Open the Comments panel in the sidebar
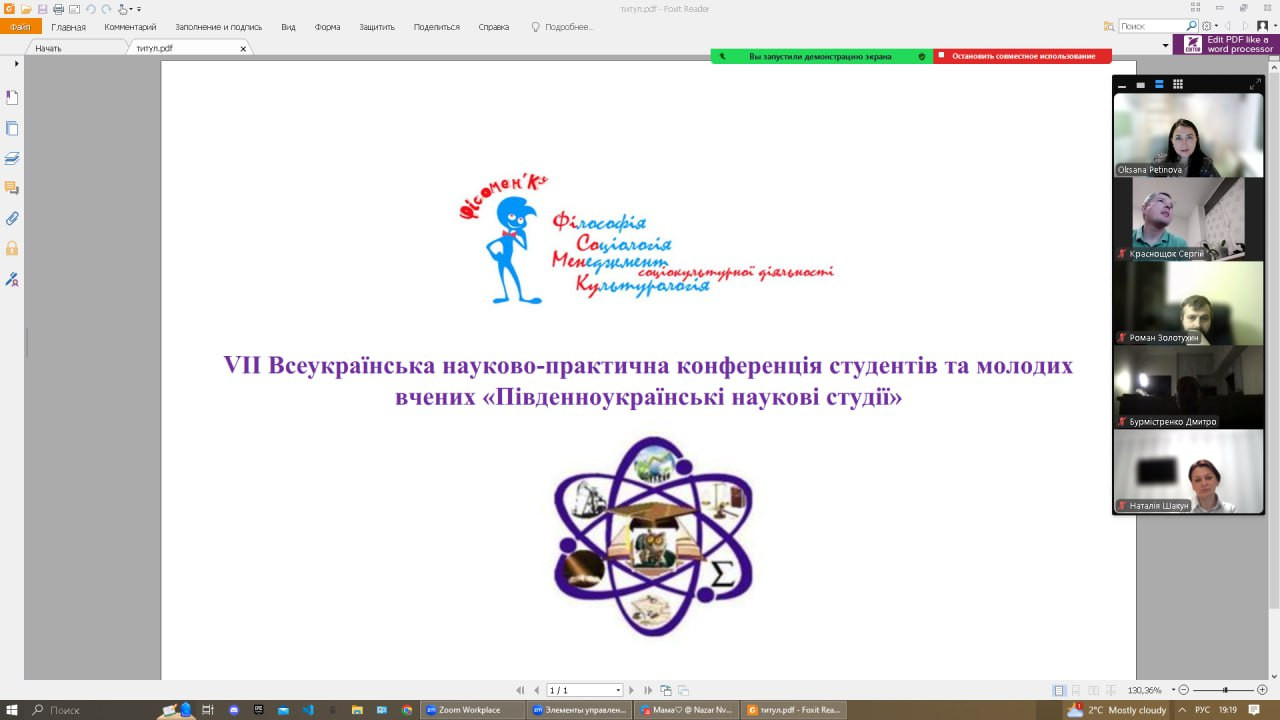Viewport: 1280px width, 720px height. pos(12,188)
